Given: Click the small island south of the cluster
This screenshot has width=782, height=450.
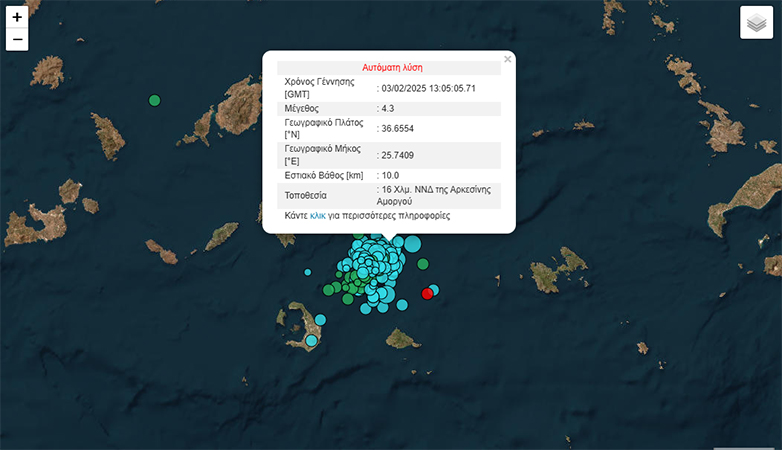Looking at the screenshot, I should click(x=402, y=339).
